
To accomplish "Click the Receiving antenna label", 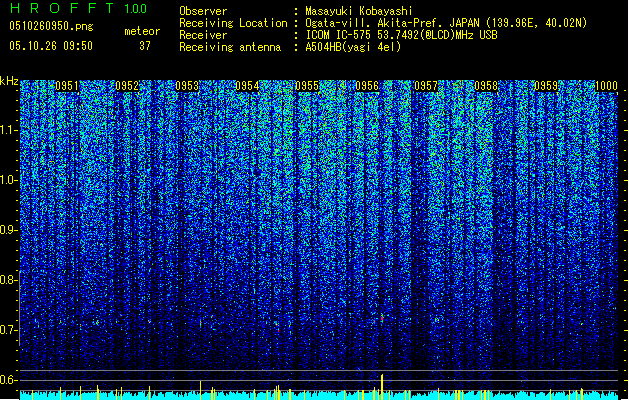I will tap(230, 47).
